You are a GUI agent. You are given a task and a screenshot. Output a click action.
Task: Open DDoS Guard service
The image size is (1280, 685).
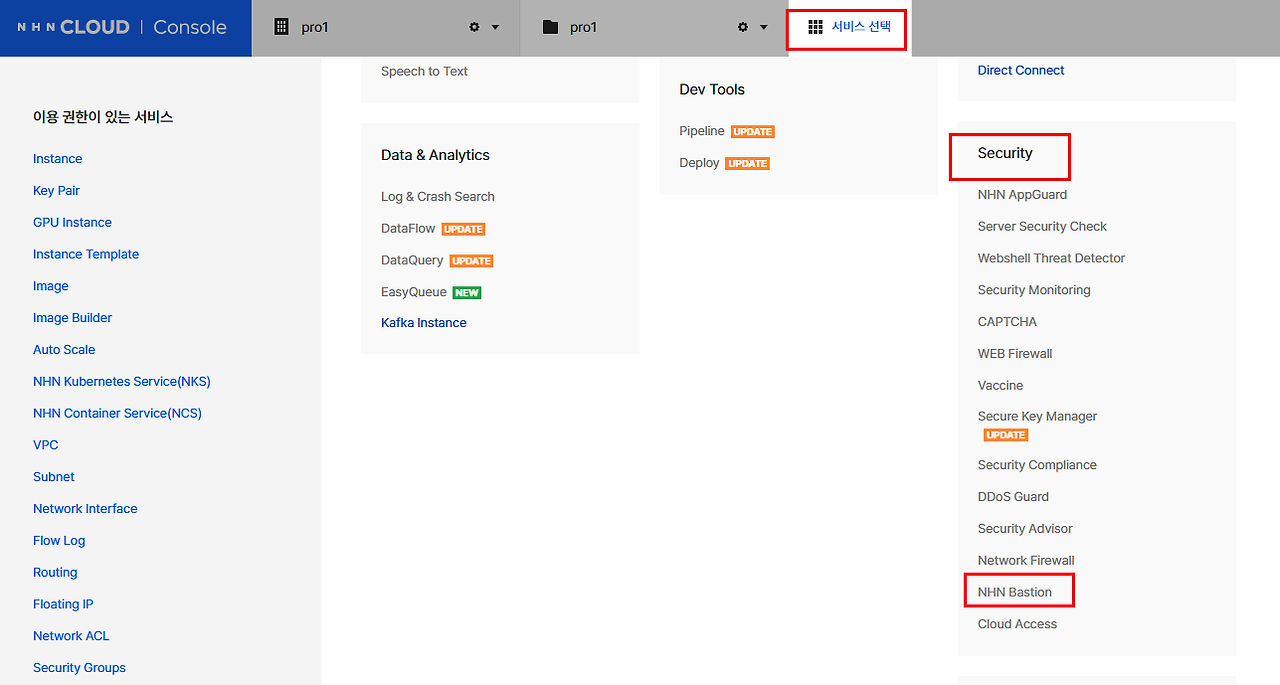pyautogui.click(x=1013, y=497)
